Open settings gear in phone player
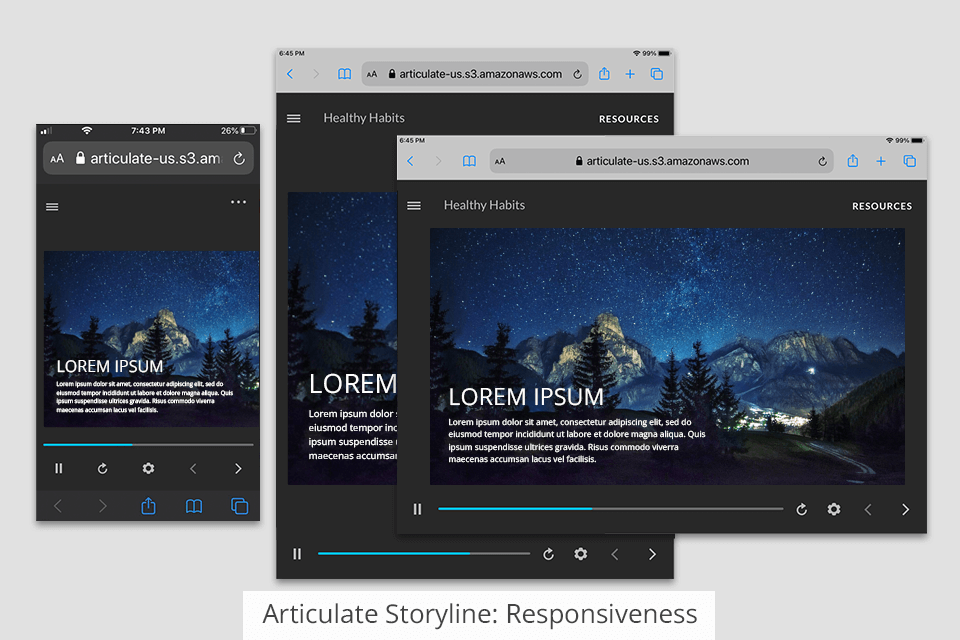This screenshot has height=640, width=960. pyautogui.click(x=148, y=469)
